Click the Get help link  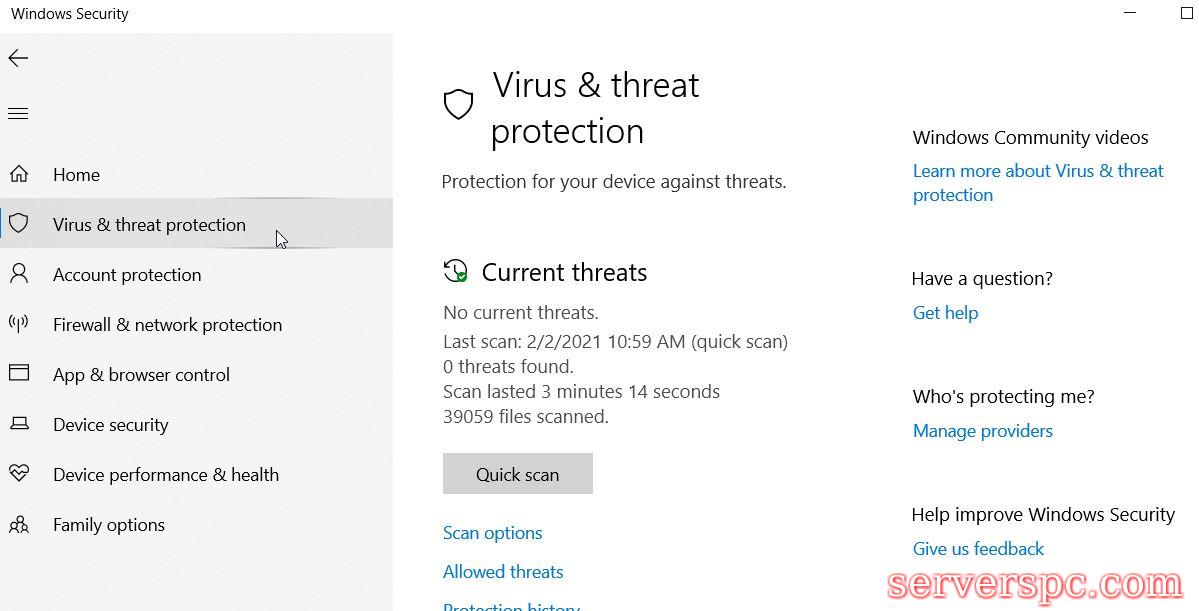point(945,313)
